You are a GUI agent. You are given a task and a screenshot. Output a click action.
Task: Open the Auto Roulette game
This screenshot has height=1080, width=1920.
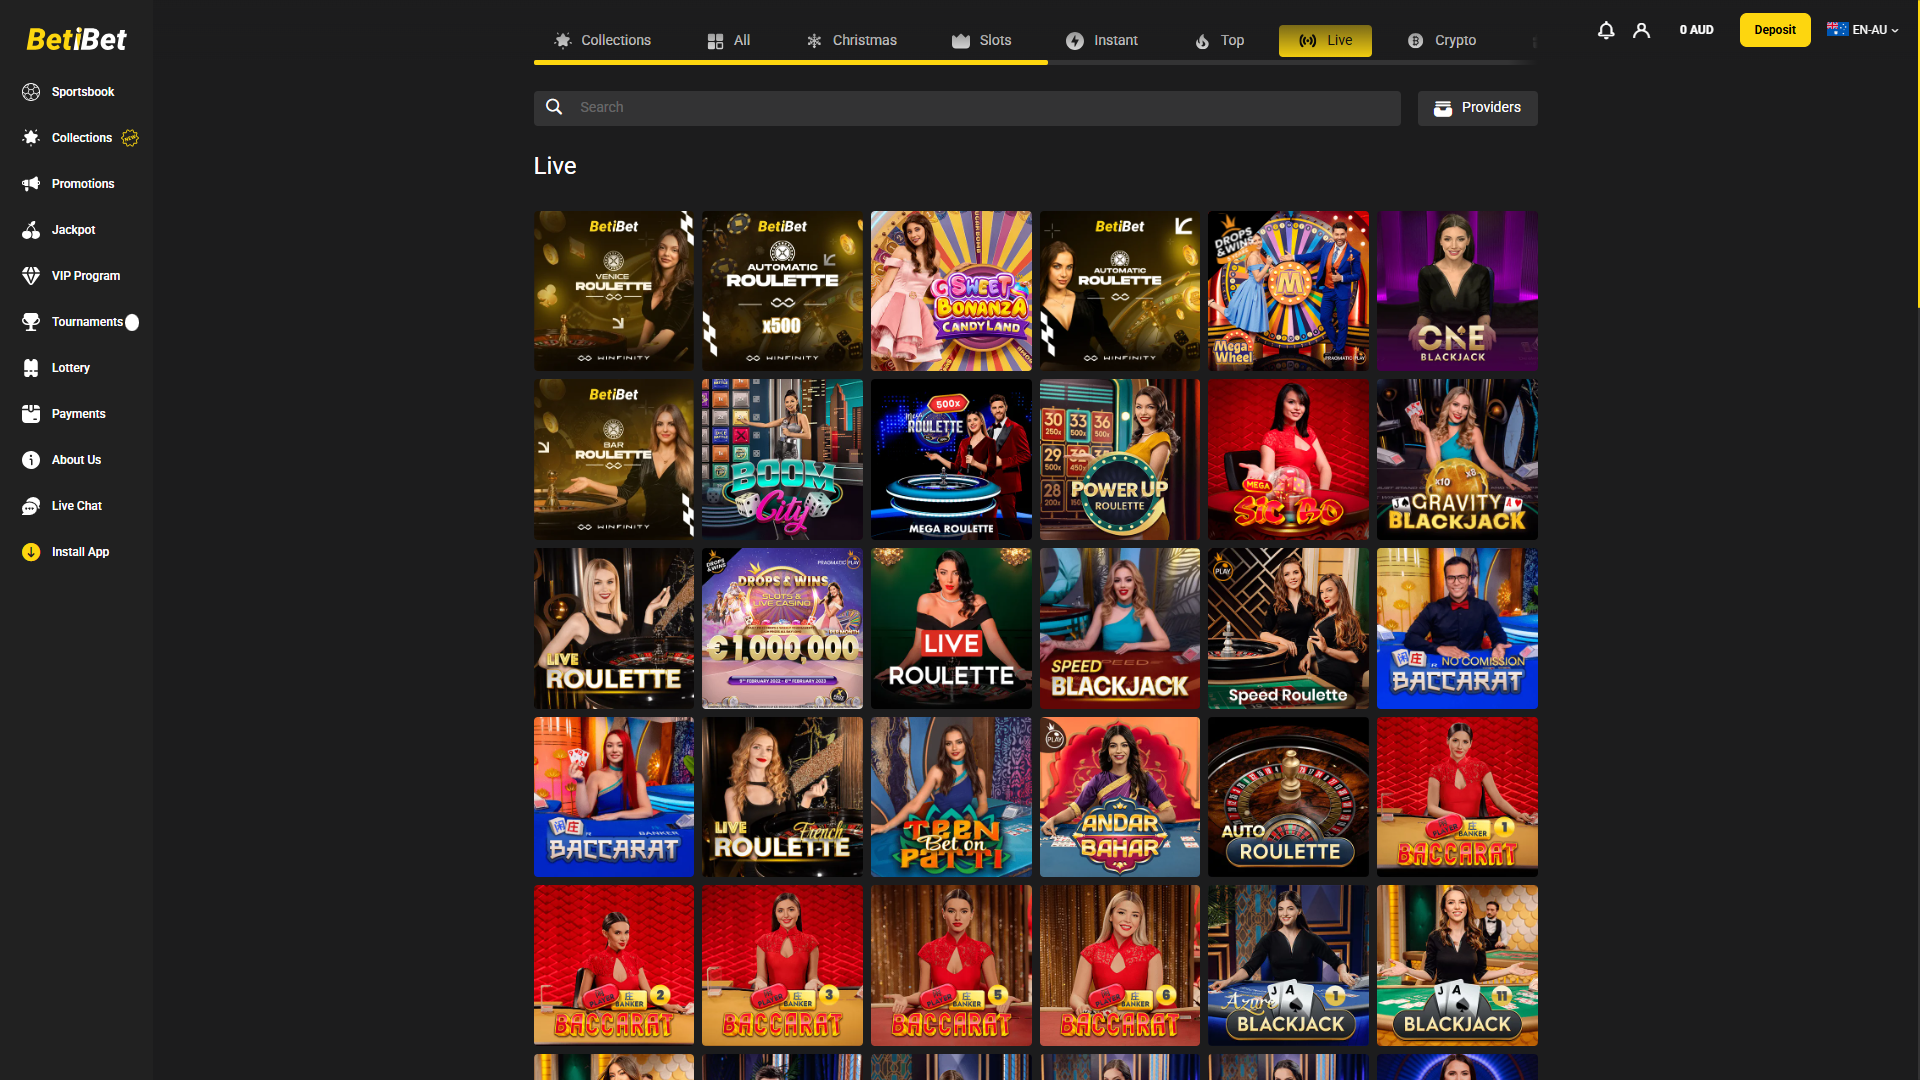tap(1288, 797)
